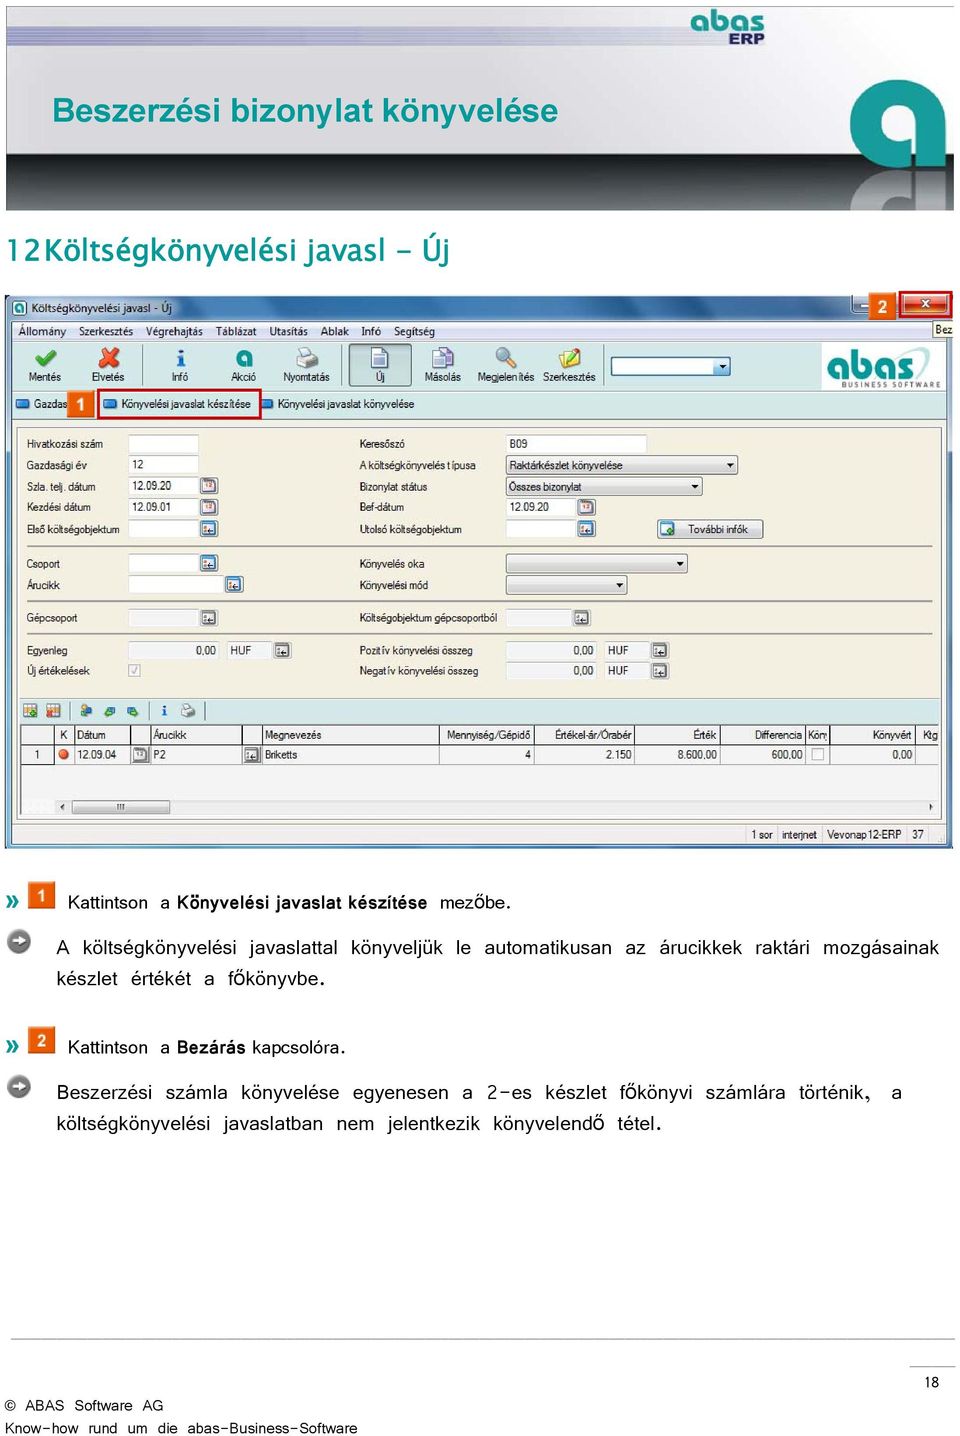Click lookup icon beside Árucikk field
Viewport: 960px width, 1436px height.
tap(234, 584)
